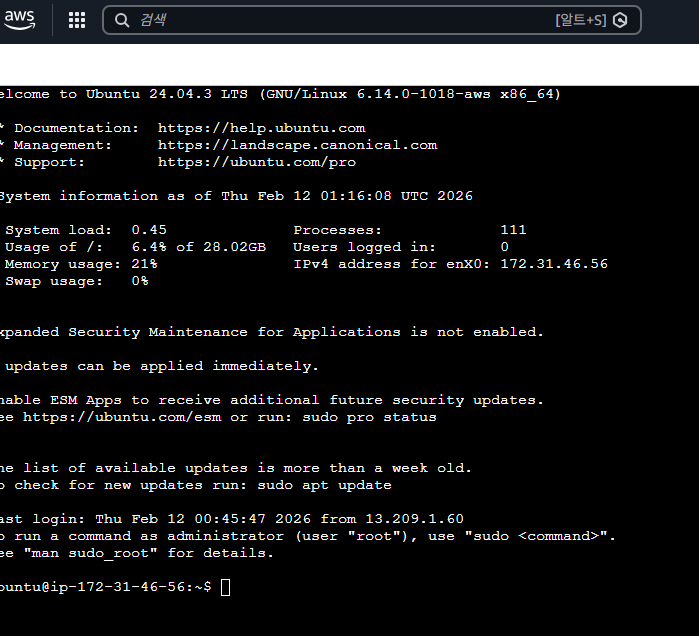Click the "sudo apt update" command text
Screen dimensions: 699x636
(x=325, y=485)
